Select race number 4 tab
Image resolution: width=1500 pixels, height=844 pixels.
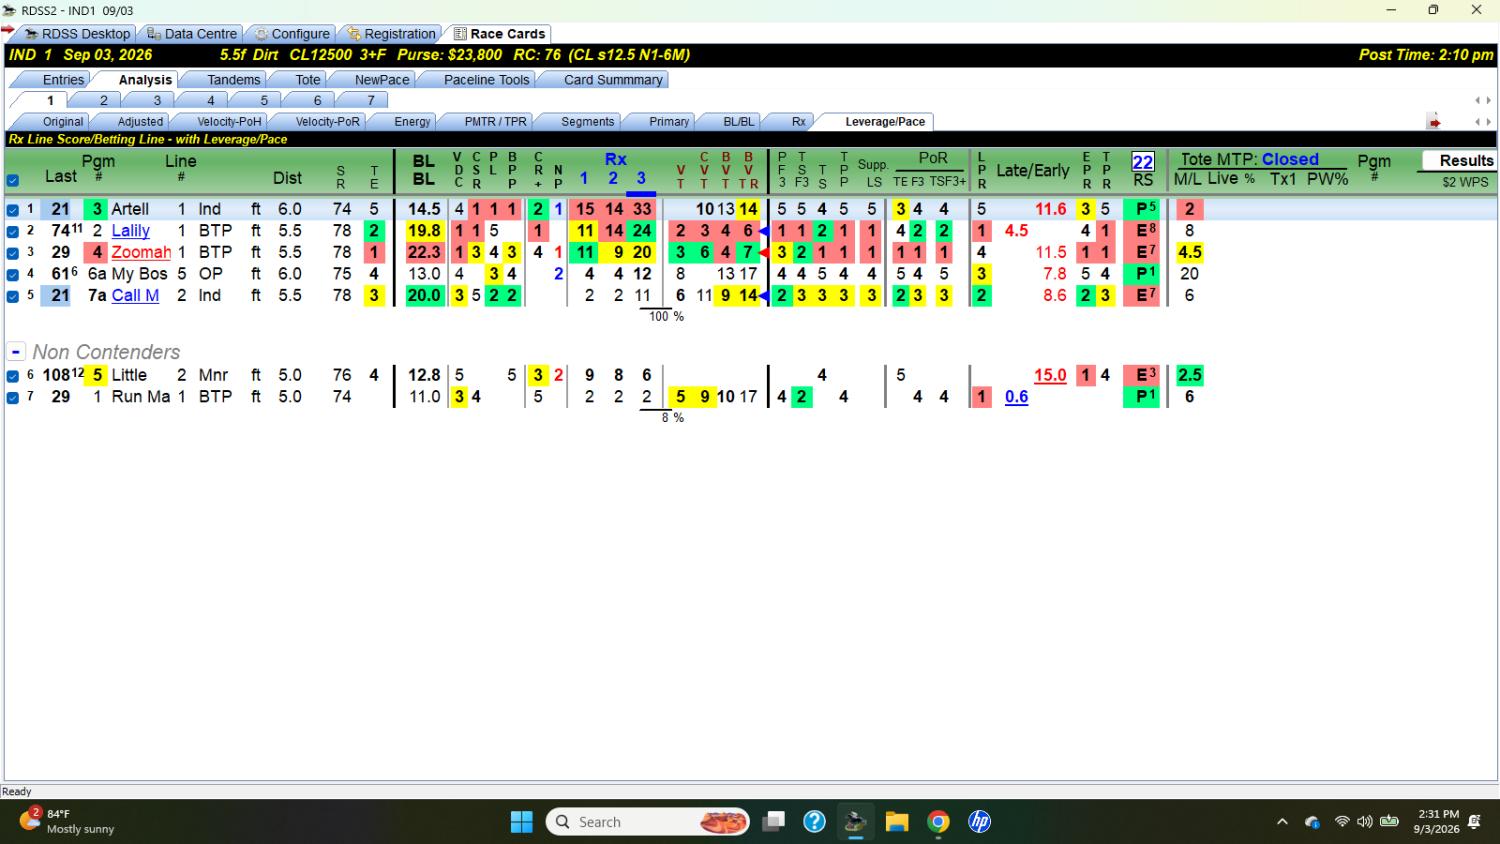point(210,100)
